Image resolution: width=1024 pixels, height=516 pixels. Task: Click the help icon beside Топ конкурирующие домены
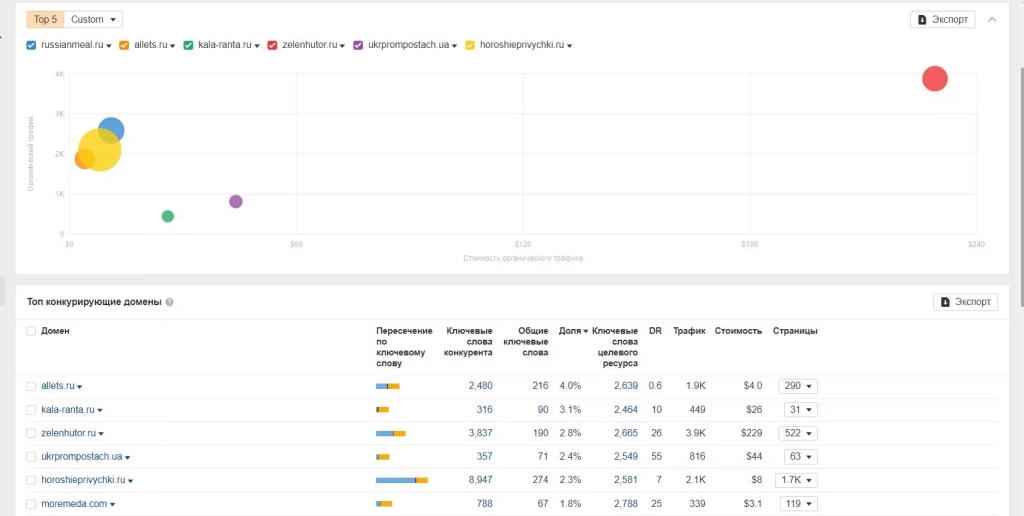pyautogui.click(x=170, y=302)
